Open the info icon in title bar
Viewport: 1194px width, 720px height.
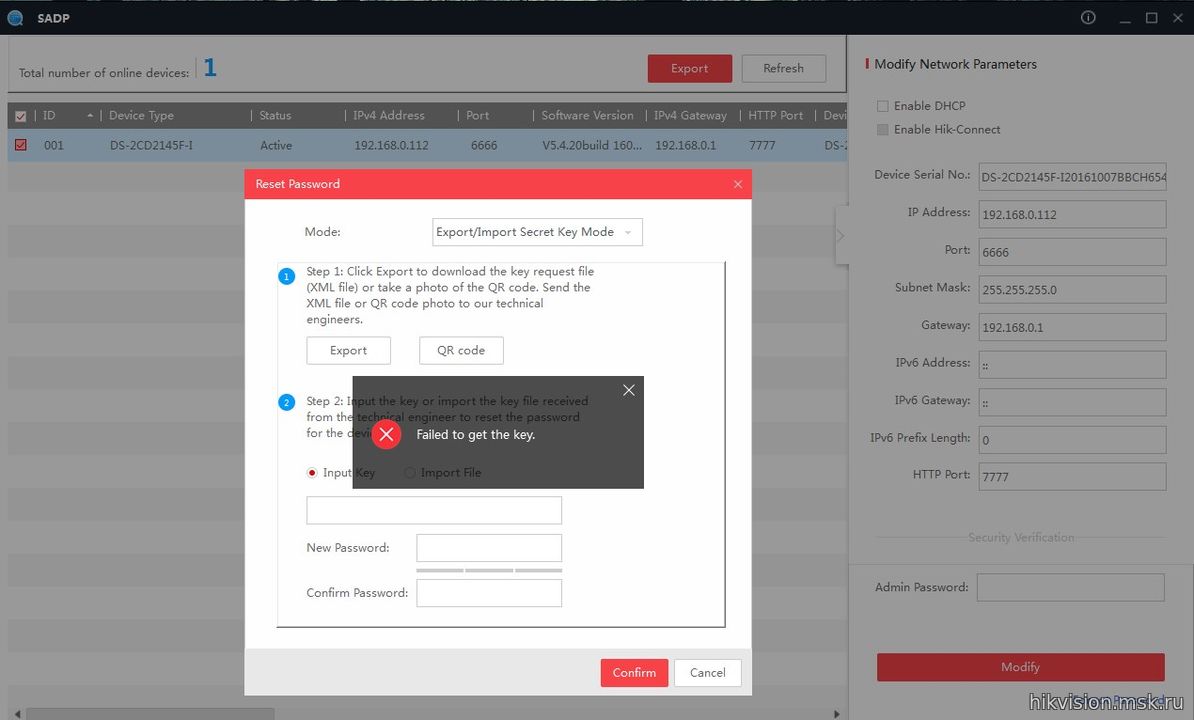point(1088,18)
